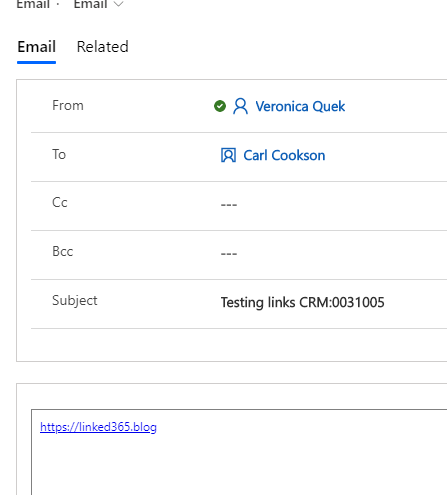Click the To field label
This screenshot has width=447, height=495.
point(59,155)
